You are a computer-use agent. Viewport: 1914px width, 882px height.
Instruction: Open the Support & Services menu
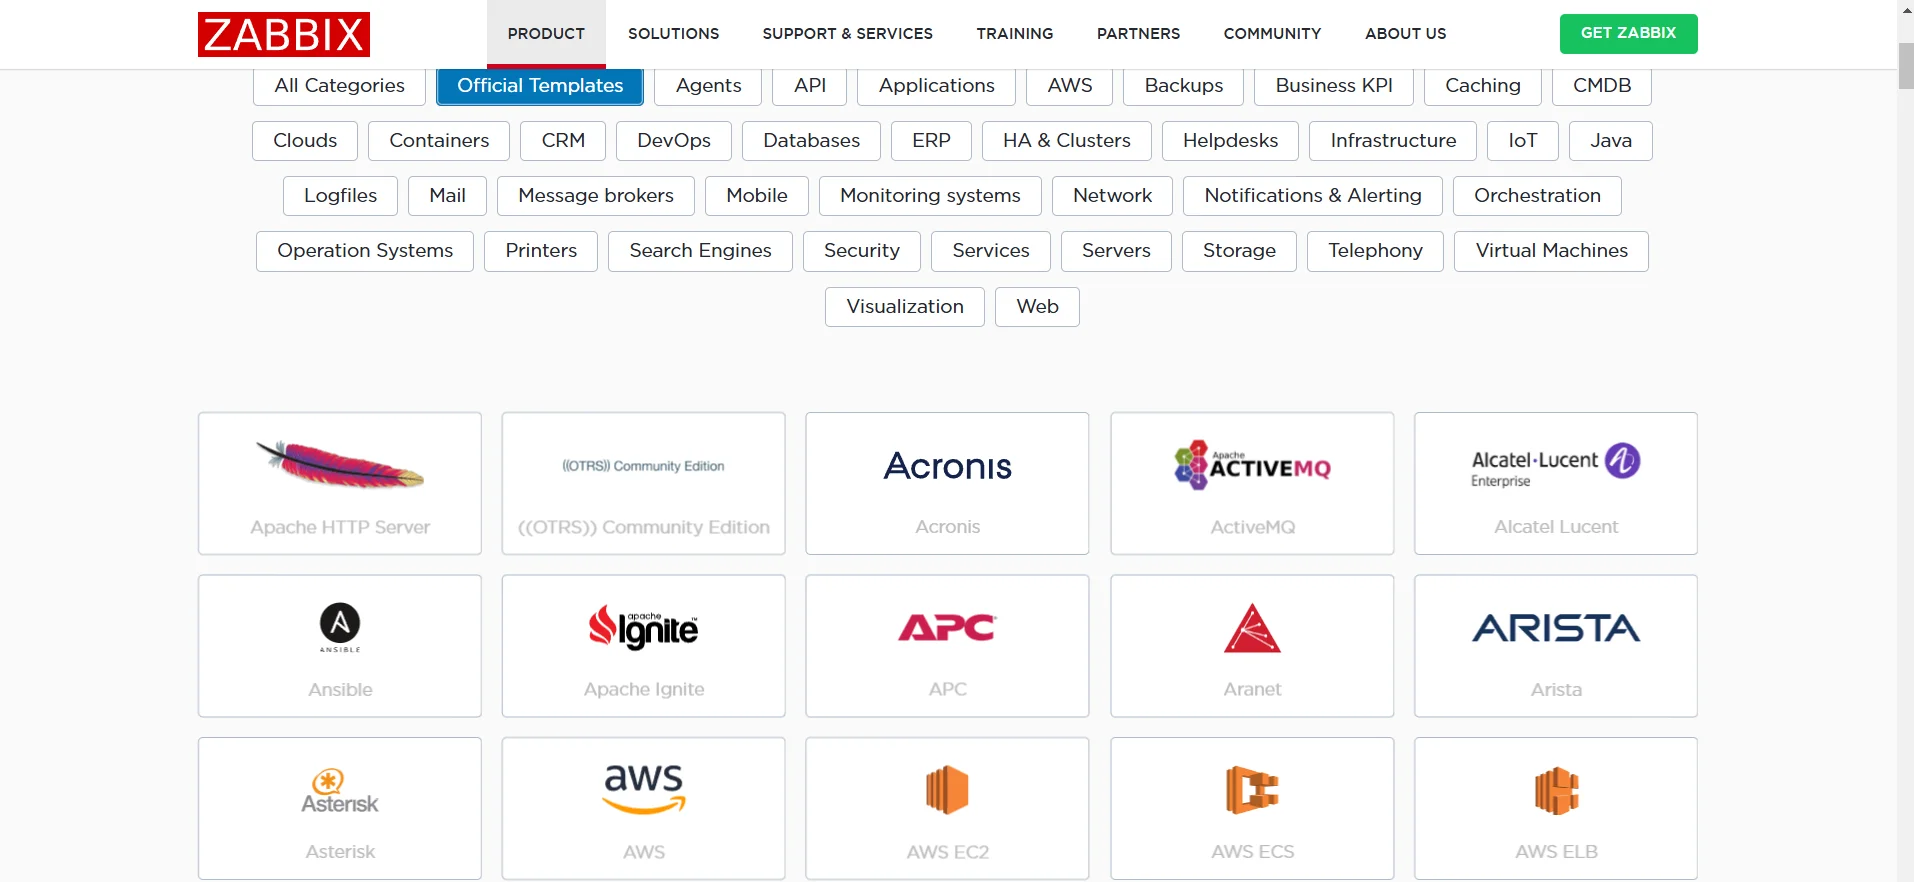847,34
